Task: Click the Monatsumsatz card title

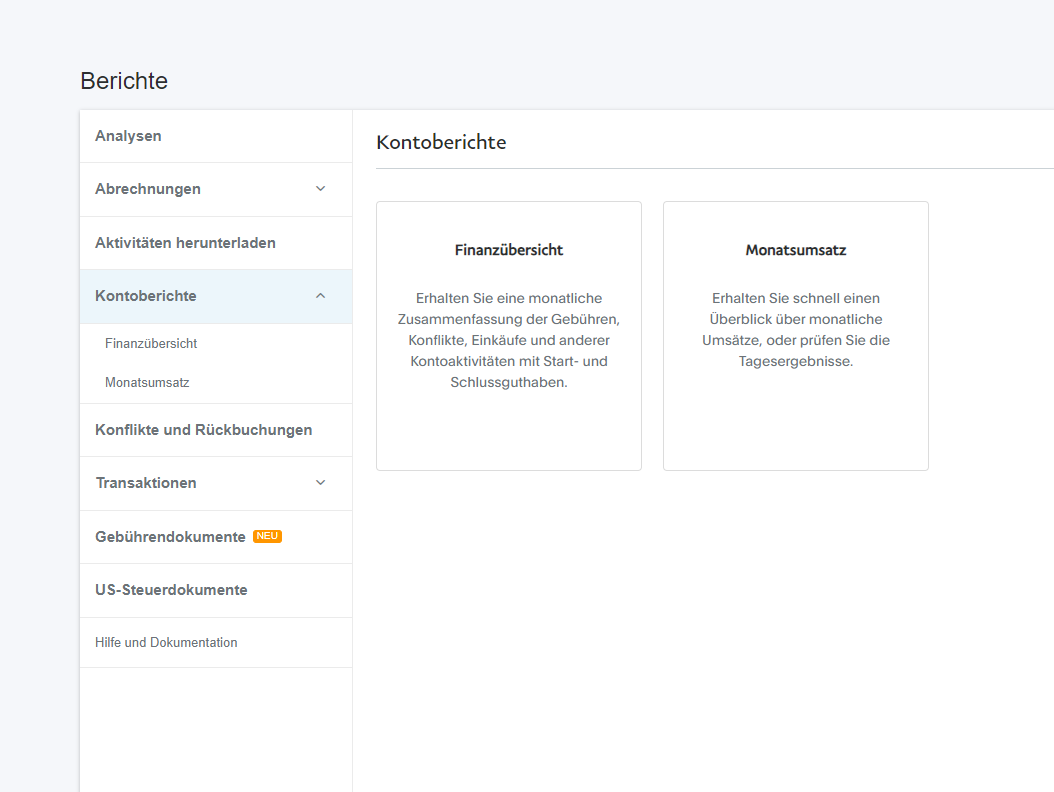Action: point(796,250)
